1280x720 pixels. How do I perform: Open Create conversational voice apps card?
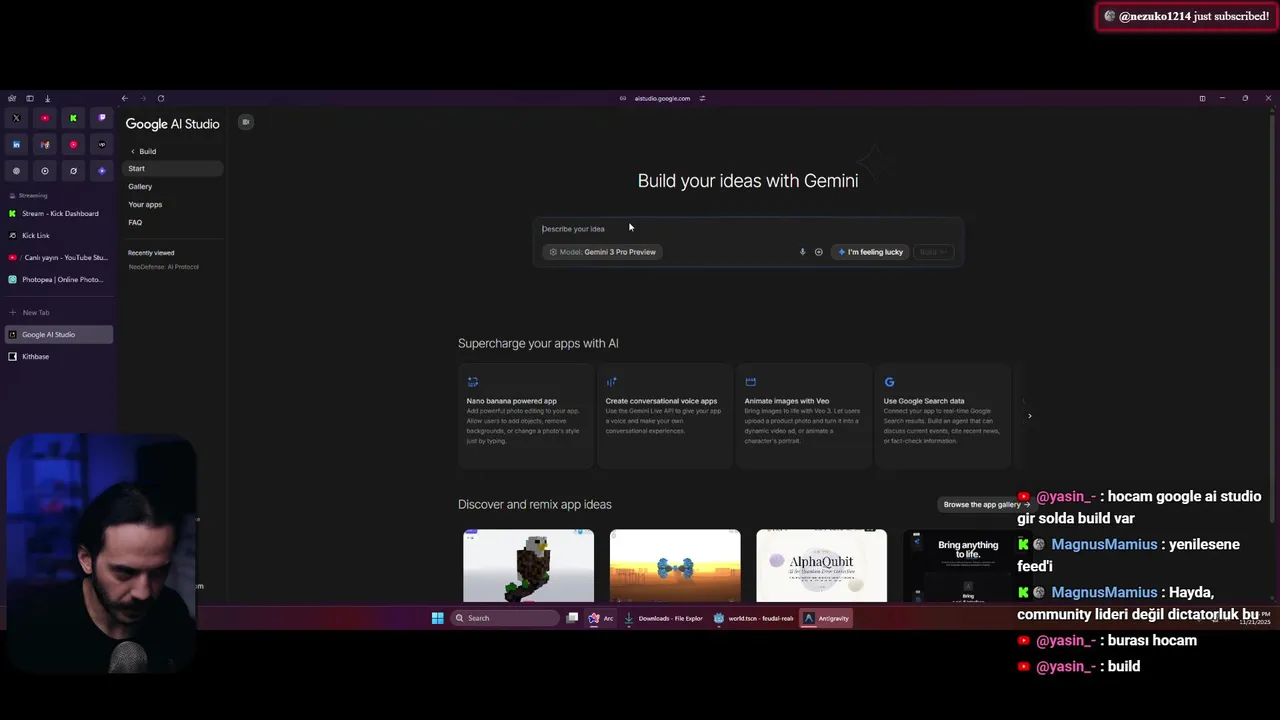(x=665, y=416)
